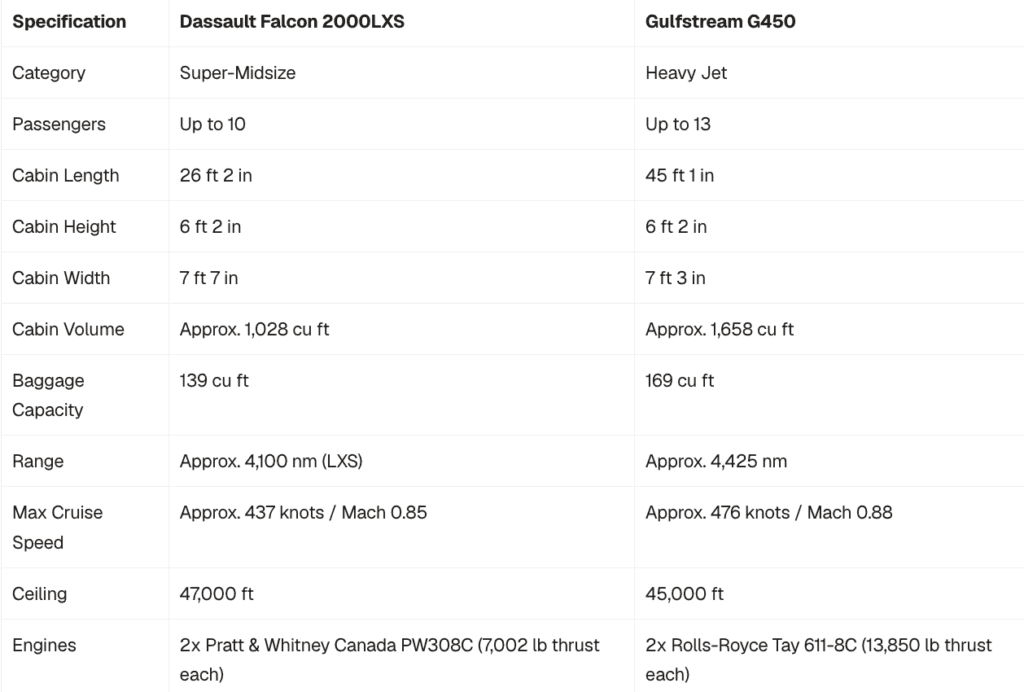Click Approx. 1,658 cu ft volume cell
Screen dimensions: 1024x692
point(720,329)
